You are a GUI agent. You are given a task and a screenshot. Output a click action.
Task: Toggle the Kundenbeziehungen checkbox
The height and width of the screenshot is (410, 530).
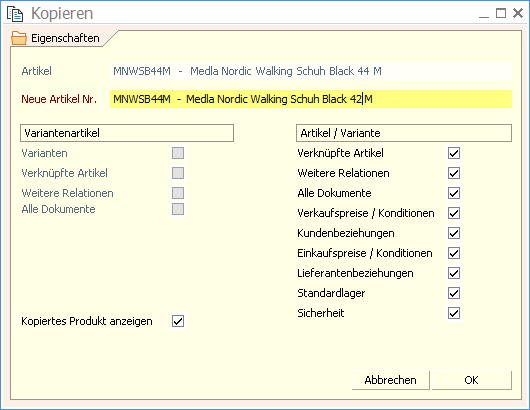point(454,233)
